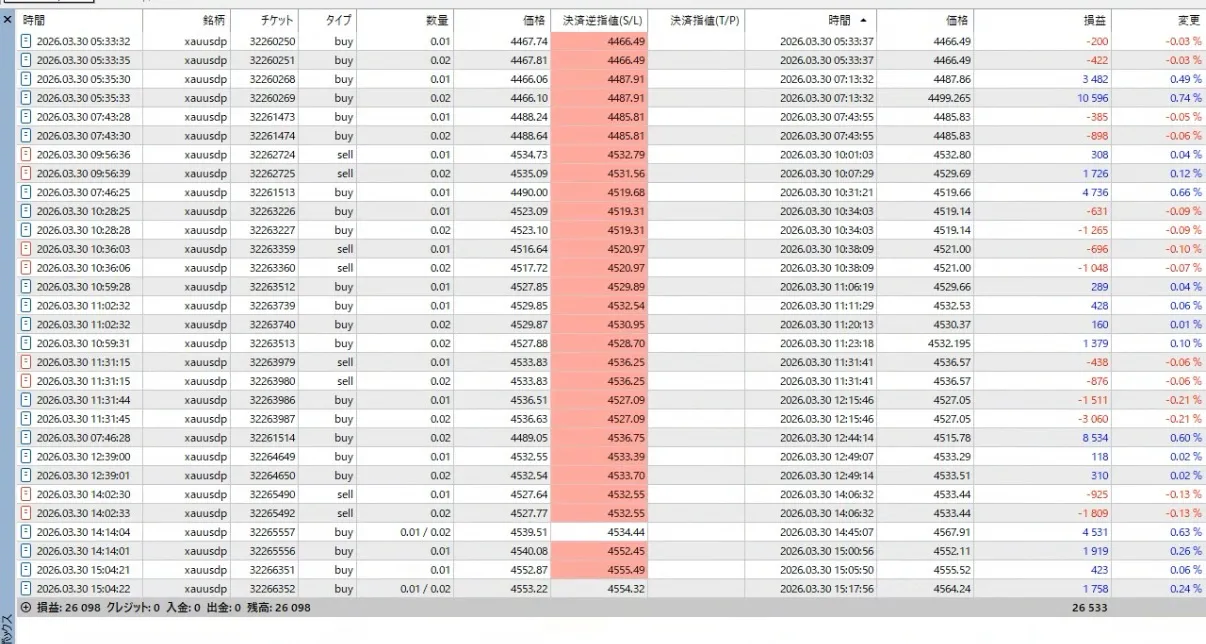Click the order icon in ticket 32260269 row
The image size is (1206, 644).
tap(27, 98)
